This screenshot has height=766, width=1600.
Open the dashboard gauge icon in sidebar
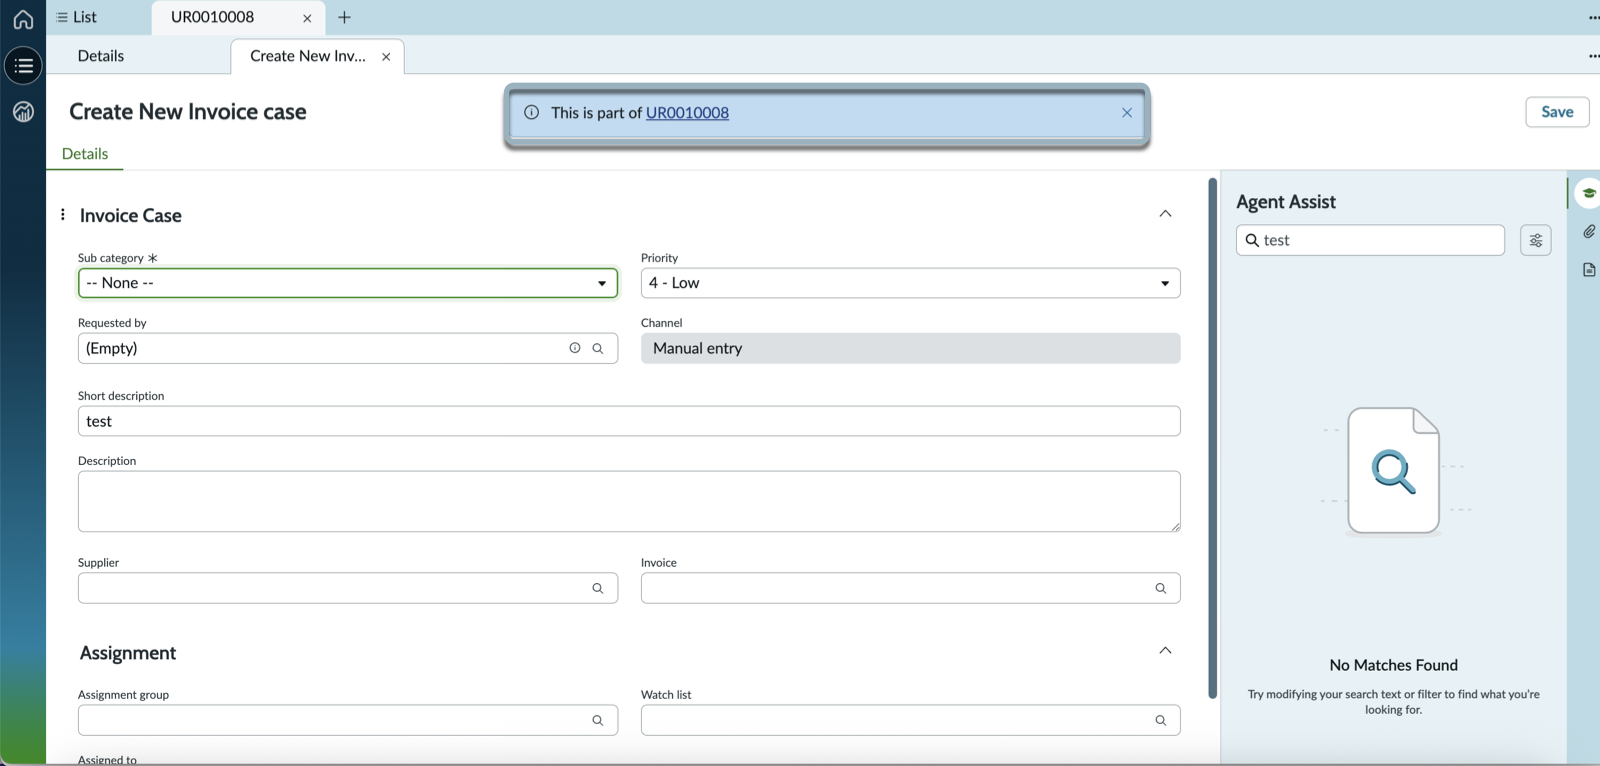coord(23,112)
